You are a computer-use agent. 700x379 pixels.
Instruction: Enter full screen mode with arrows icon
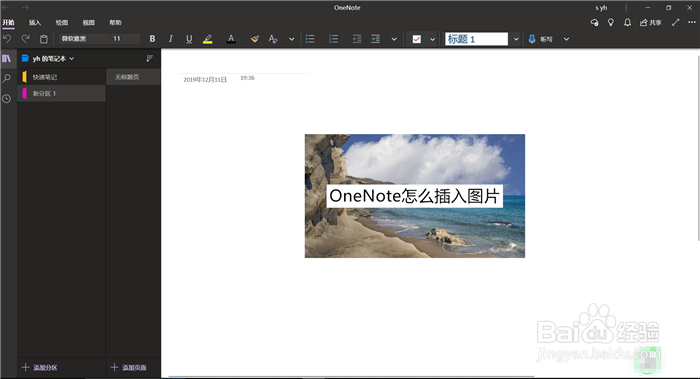click(x=675, y=22)
